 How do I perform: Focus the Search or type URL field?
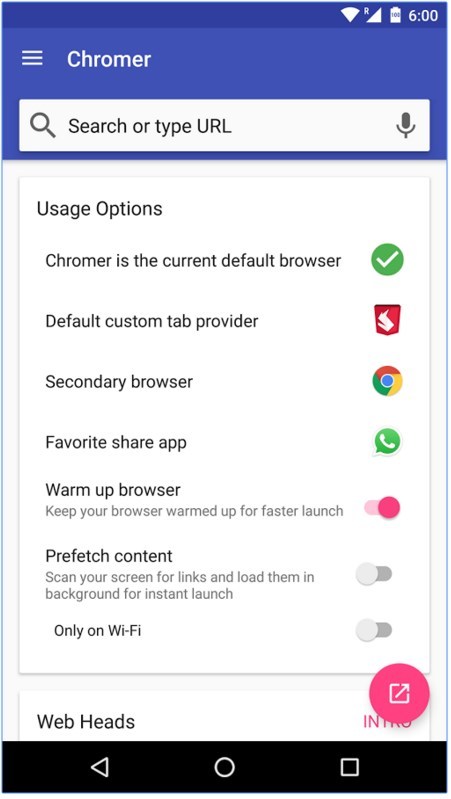point(224,125)
